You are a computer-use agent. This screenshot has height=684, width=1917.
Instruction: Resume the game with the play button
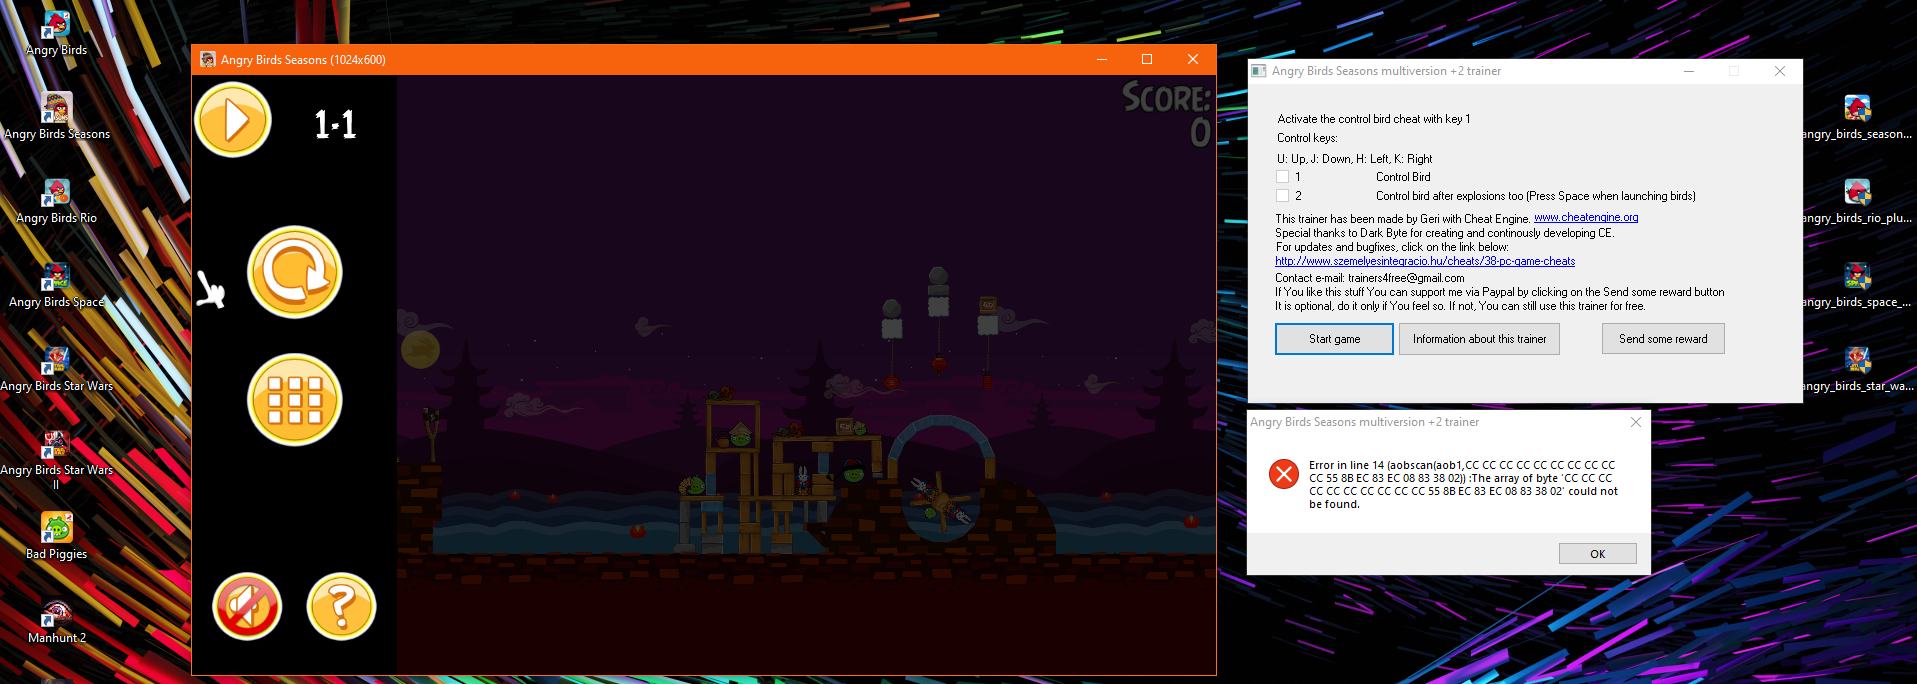click(x=233, y=121)
